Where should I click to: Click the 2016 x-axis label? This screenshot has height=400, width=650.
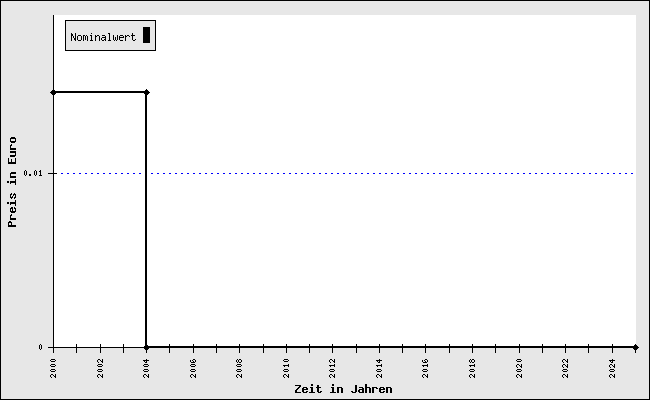pyautogui.click(x=425, y=368)
